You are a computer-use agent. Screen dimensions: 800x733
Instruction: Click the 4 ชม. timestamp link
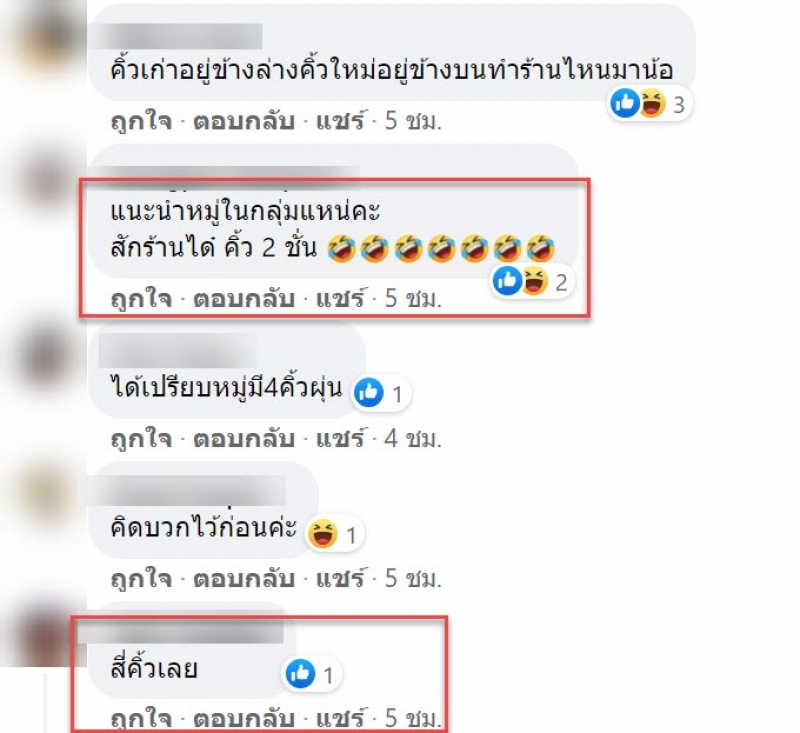[x=413, y=439]
